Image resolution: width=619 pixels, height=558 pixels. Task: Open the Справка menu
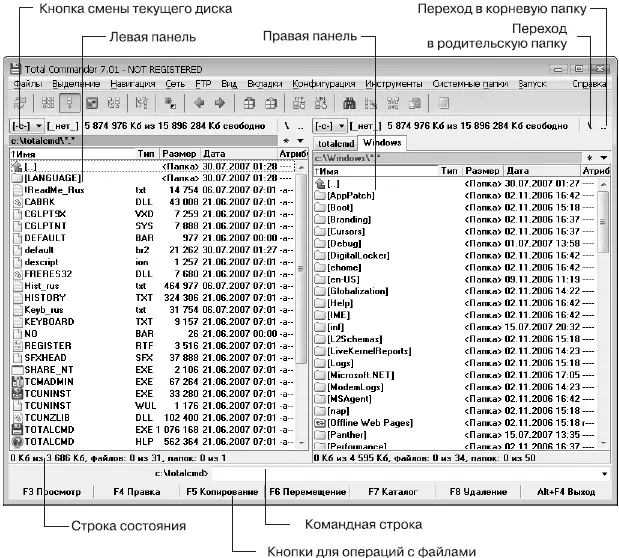click(x=589, y=84)
